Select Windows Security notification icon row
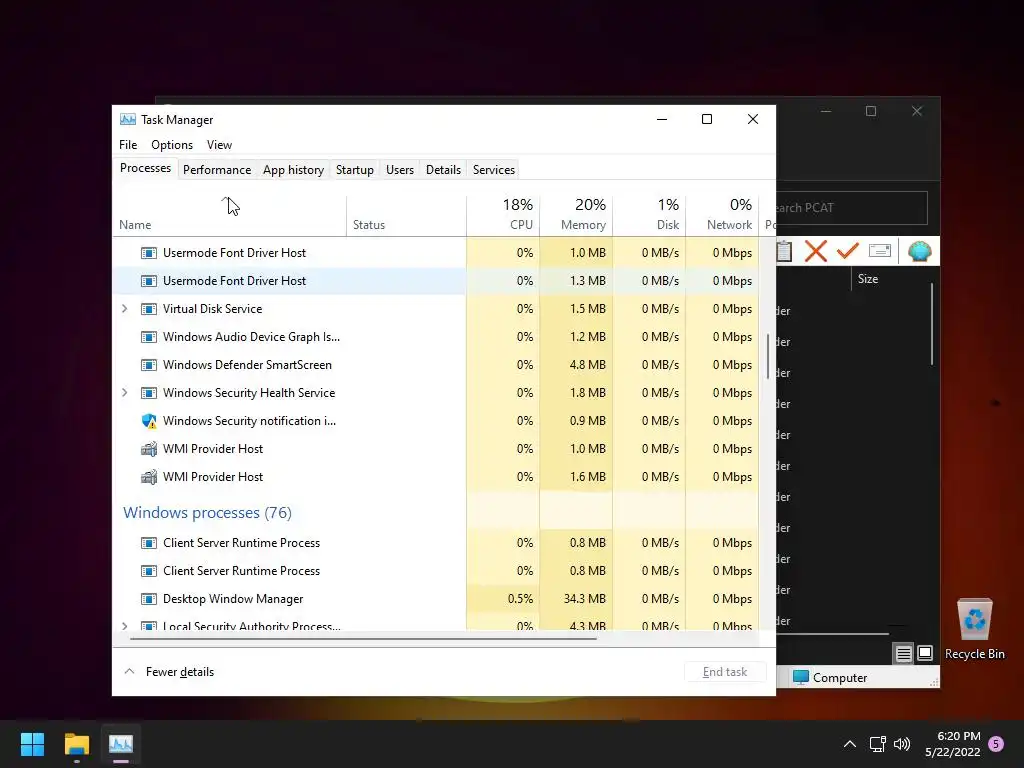 436,421
